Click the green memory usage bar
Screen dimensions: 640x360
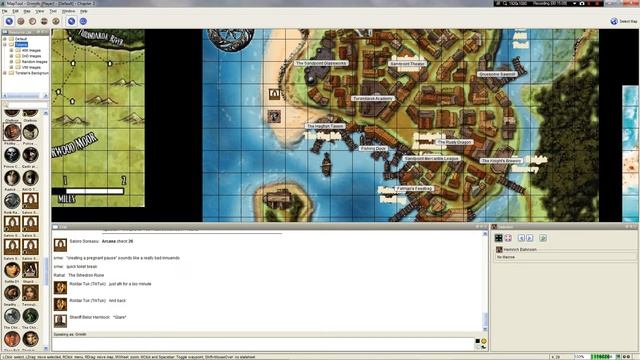coord(602,357)
